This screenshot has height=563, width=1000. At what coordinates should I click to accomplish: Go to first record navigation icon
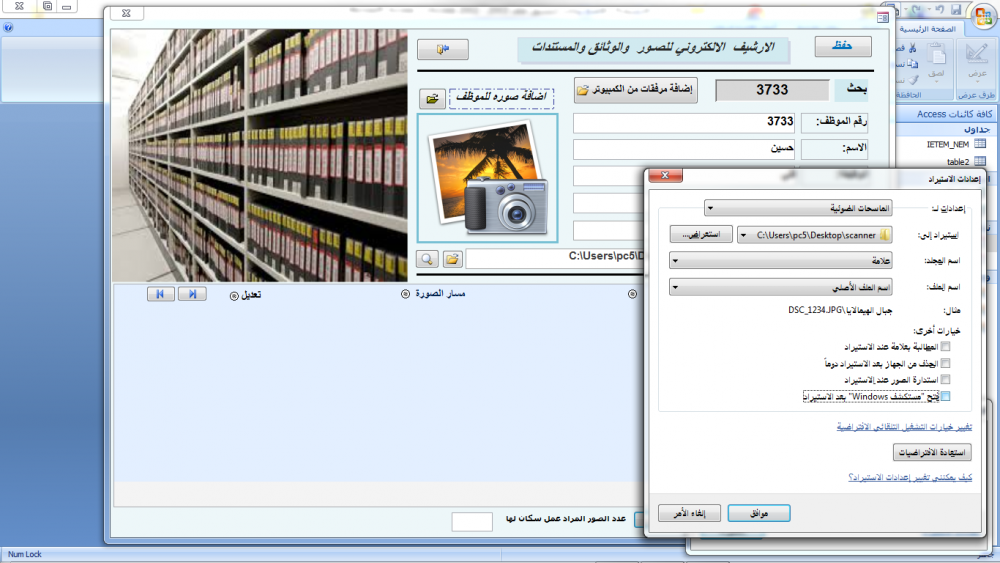tap(160, 294)
